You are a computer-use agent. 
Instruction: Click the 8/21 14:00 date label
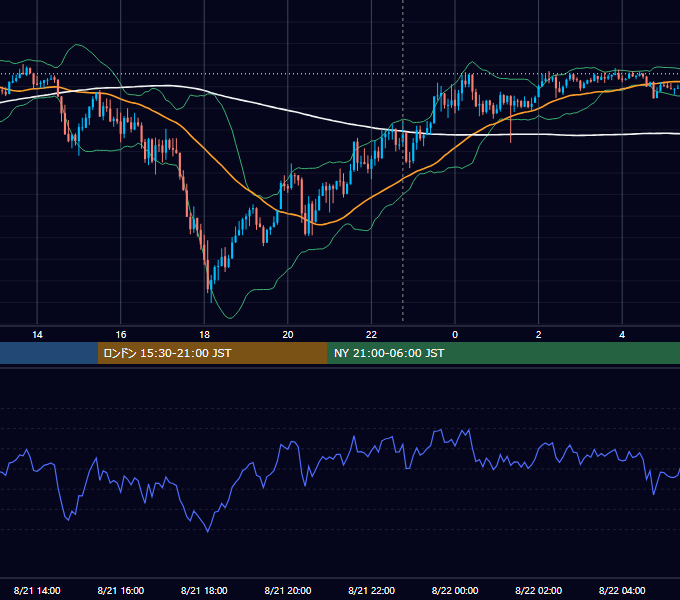click(37, 590)
